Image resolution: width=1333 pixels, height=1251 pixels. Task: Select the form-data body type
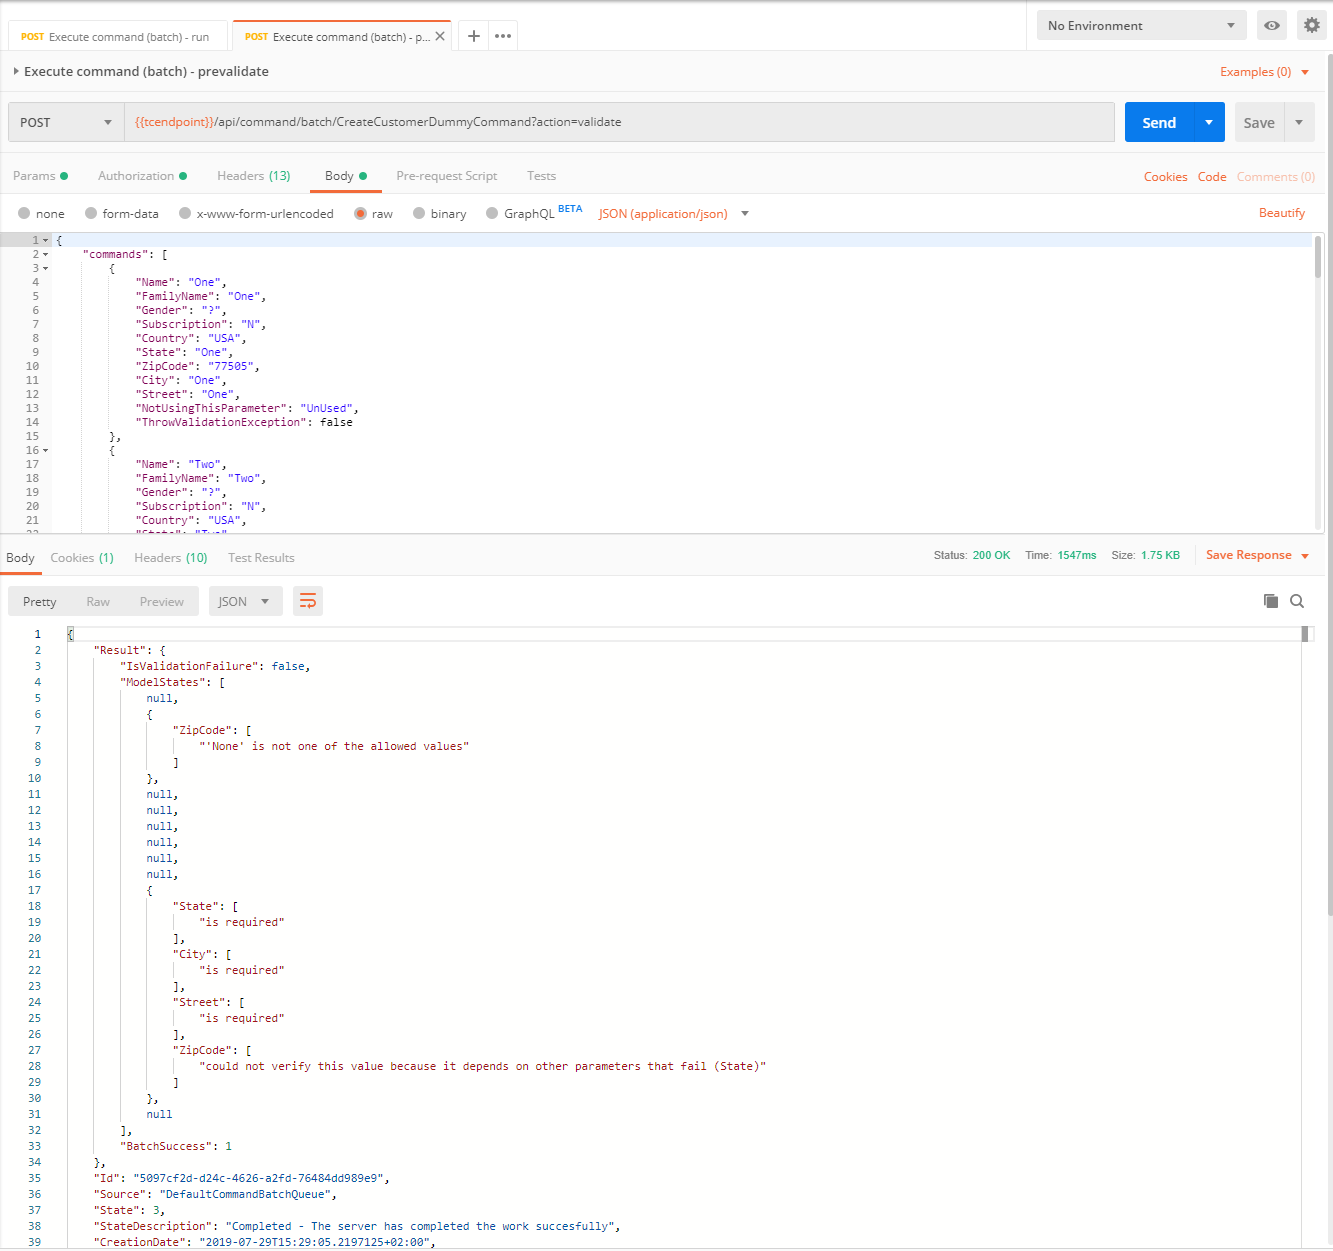tap(91, 213)
